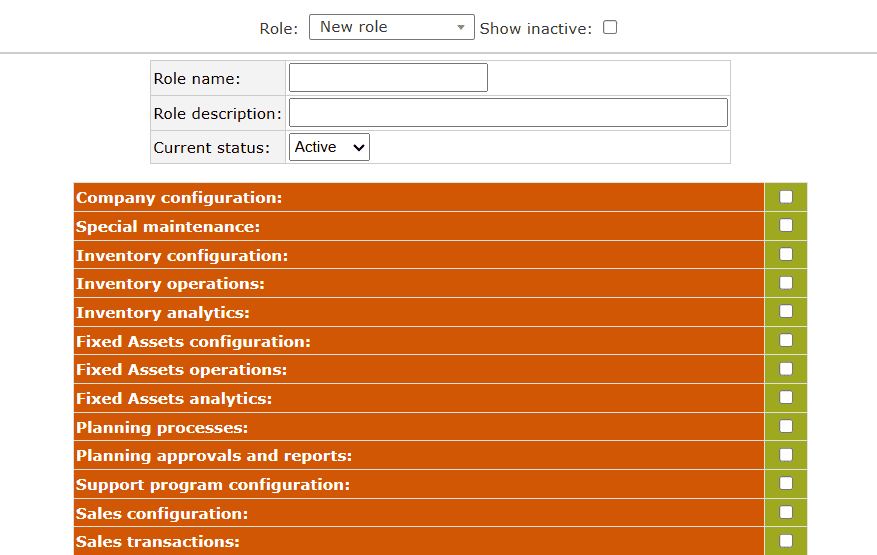Select the Planning processes checkbox
Screen dimensions: 877x555
(x=786, y=426)
